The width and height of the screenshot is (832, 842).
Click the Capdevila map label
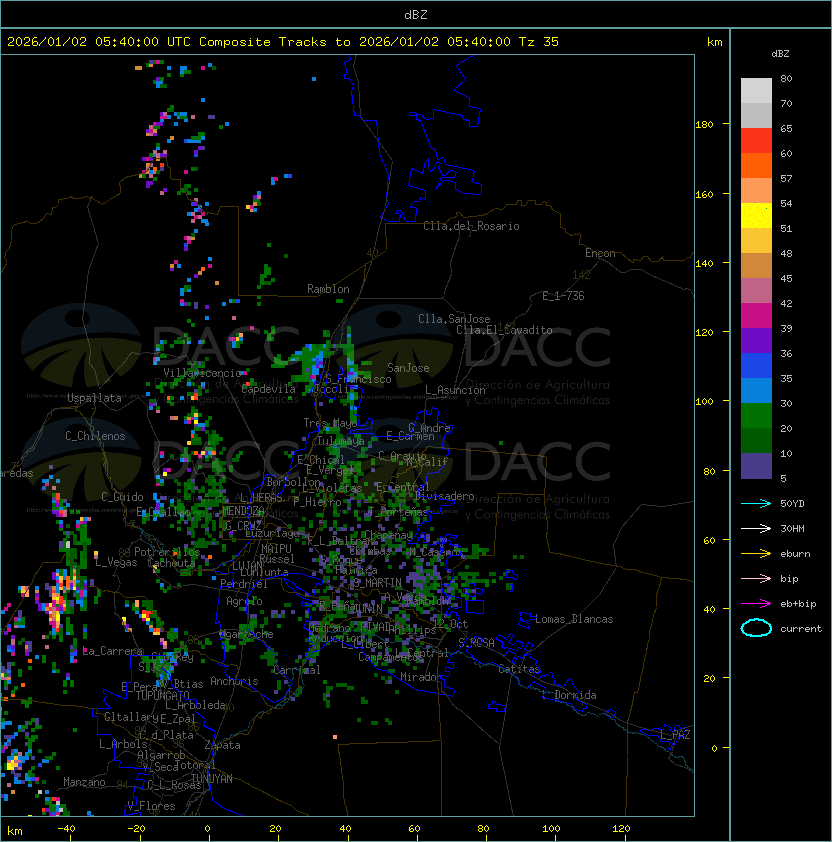tap(269, 389)
